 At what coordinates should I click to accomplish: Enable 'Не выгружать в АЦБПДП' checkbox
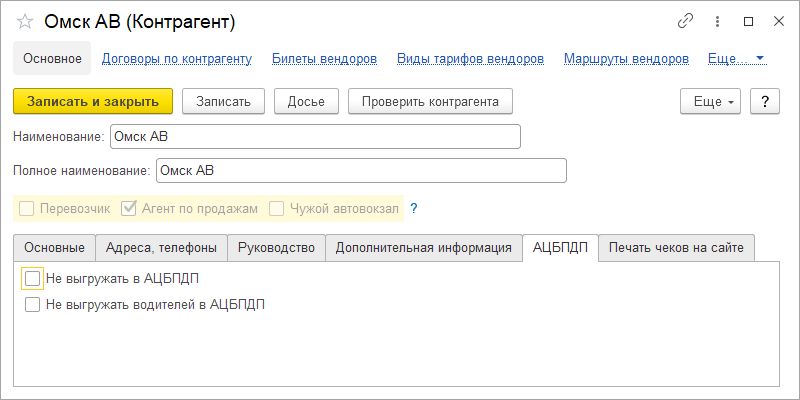(33, 279)
